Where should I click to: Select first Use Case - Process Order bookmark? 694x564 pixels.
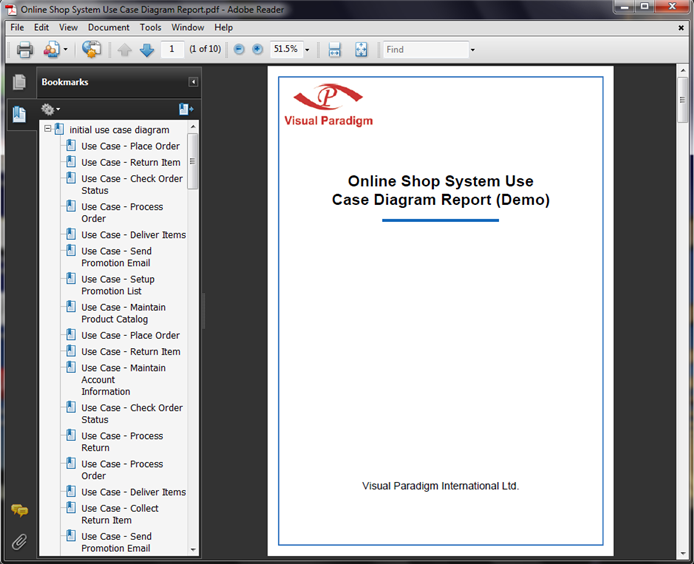pyautogui.click(x=122, y=212)
